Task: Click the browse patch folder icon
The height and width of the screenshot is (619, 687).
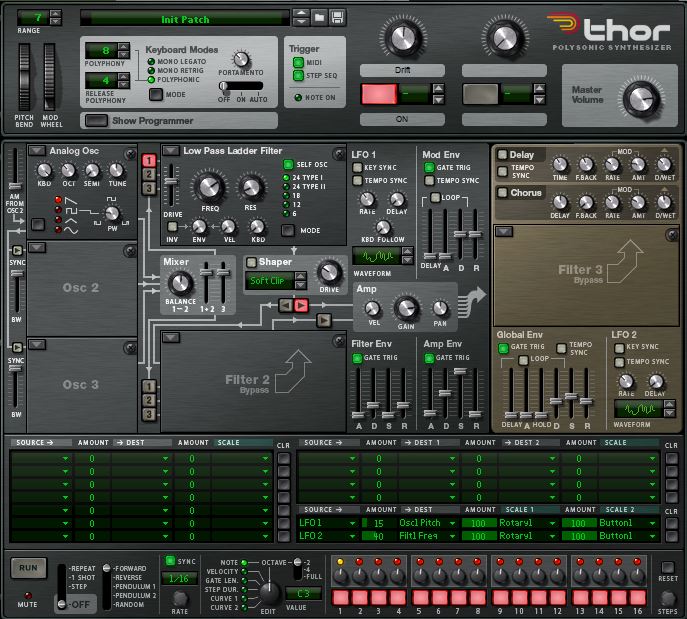Action: (x=320, y=17)
